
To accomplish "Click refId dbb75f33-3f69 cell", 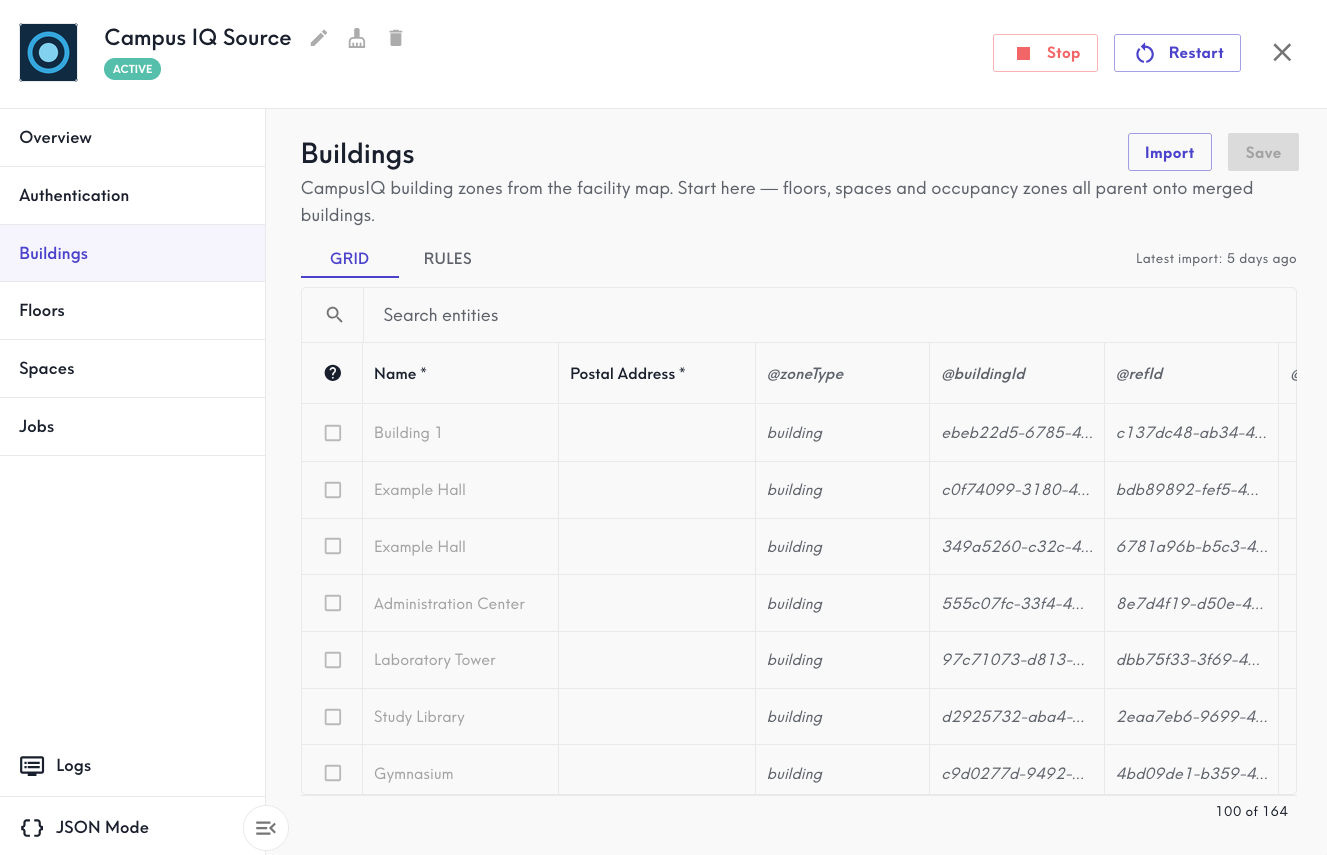I will click(1191, 660).
